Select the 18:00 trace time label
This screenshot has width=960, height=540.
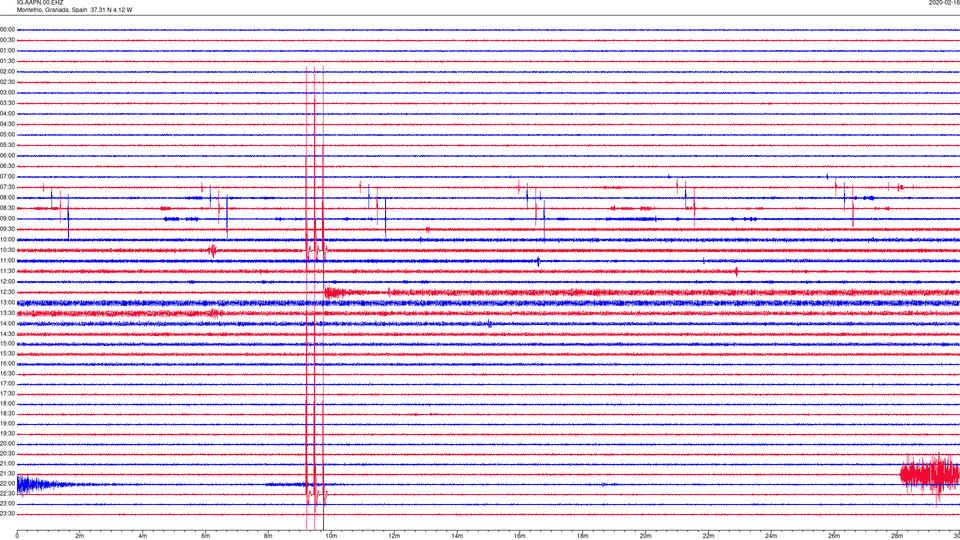[x=7, y=404]
